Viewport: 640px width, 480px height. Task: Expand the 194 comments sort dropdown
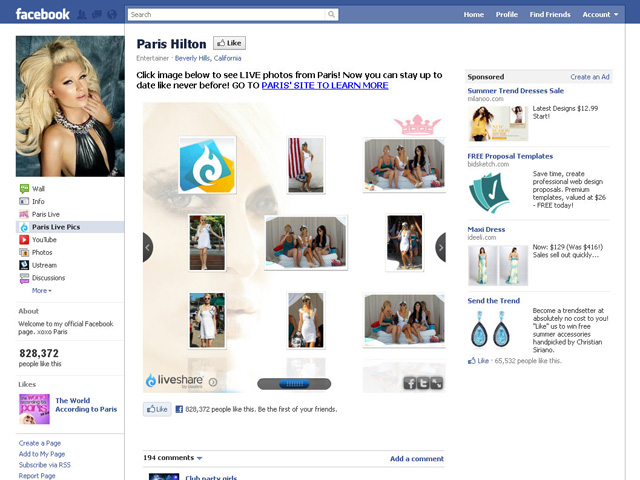pos(200,458)
